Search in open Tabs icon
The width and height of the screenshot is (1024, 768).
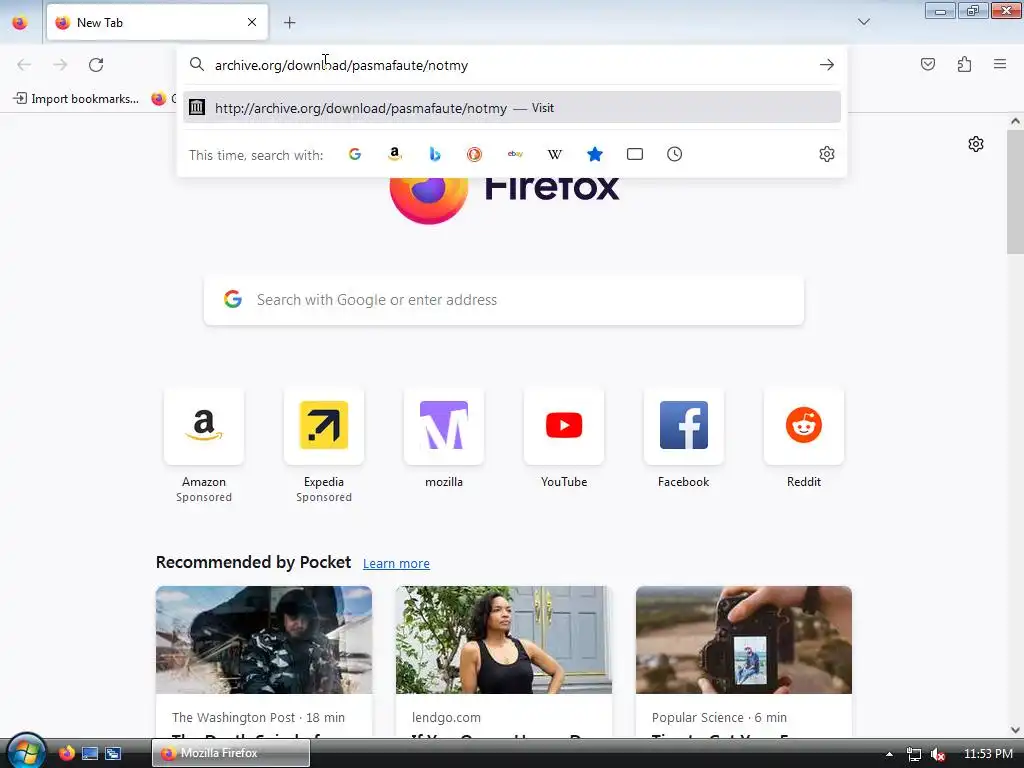635,154
